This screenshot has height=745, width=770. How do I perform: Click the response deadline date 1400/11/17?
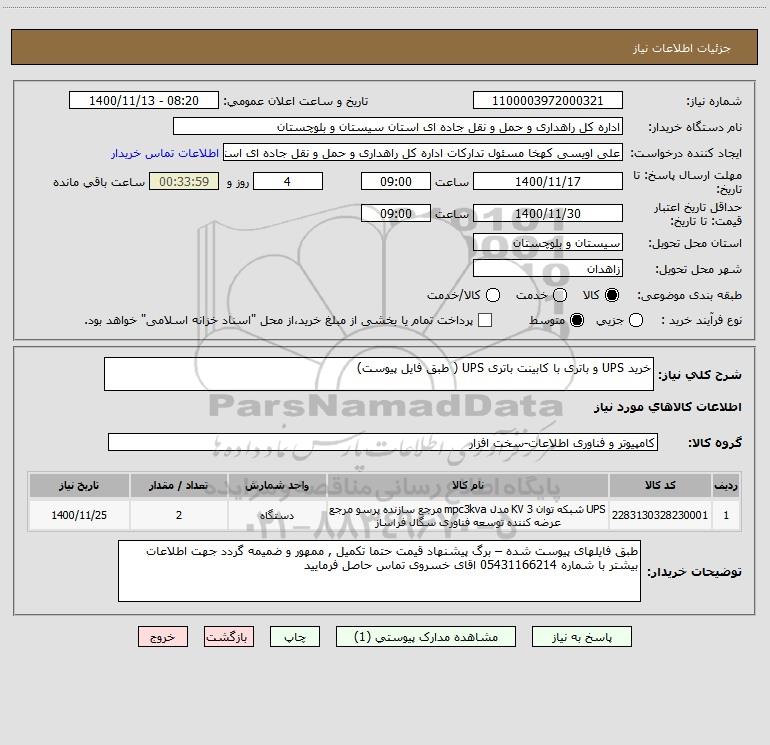(x=548, y=181)
